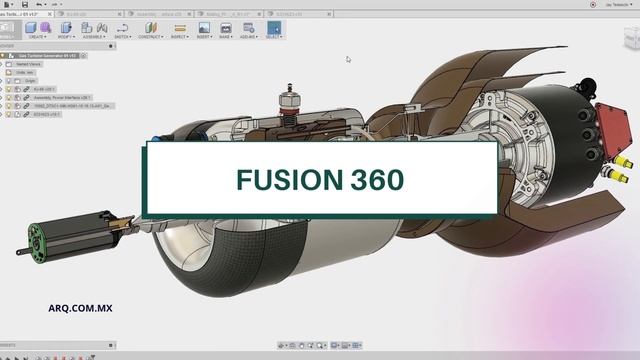Open the SELECT dropdown menu
Screen dimensions: 640x360
(x=274, y=37)
